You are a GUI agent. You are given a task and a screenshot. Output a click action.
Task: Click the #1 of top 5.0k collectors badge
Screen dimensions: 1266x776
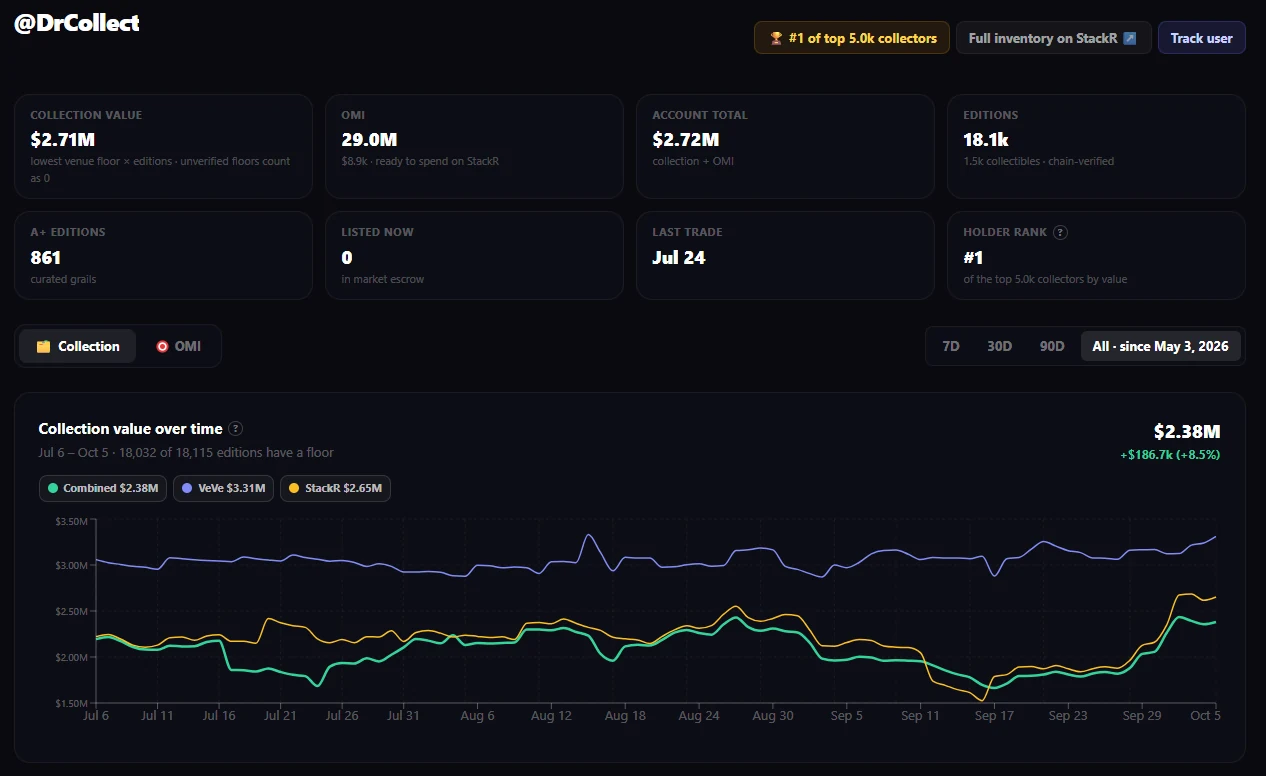point(852,38)
